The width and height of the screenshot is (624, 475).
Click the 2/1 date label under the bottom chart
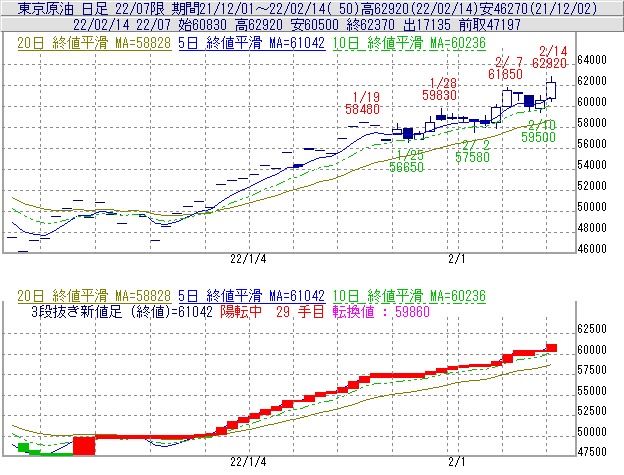point(457,462)
